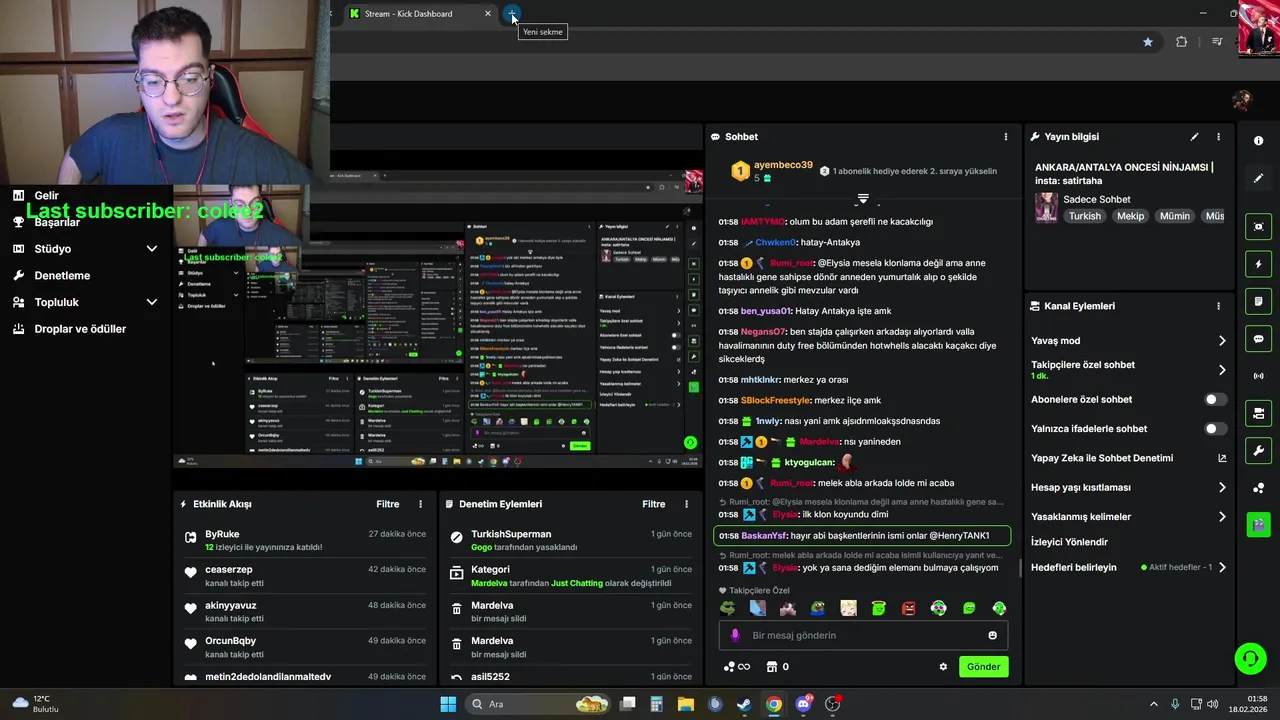Toggle the document panel icon in right sidebar

1258,302
